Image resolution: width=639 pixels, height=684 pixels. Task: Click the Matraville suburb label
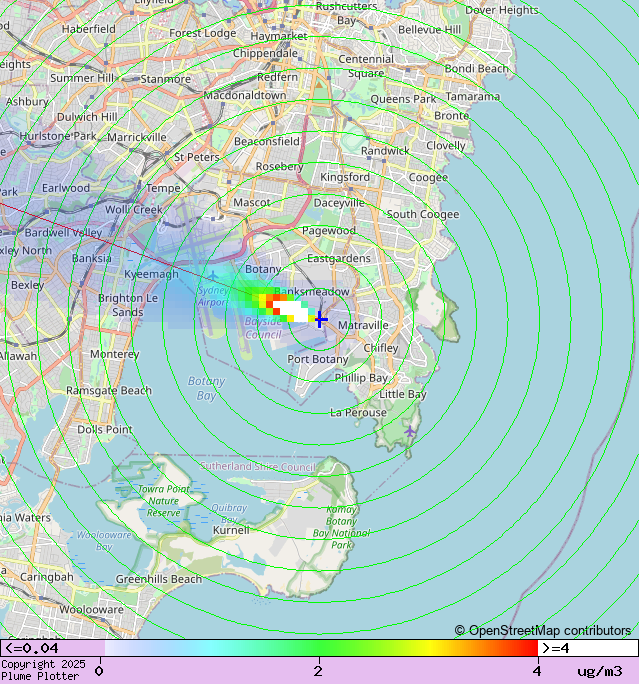pyautogui.click(x=363, y=325)
